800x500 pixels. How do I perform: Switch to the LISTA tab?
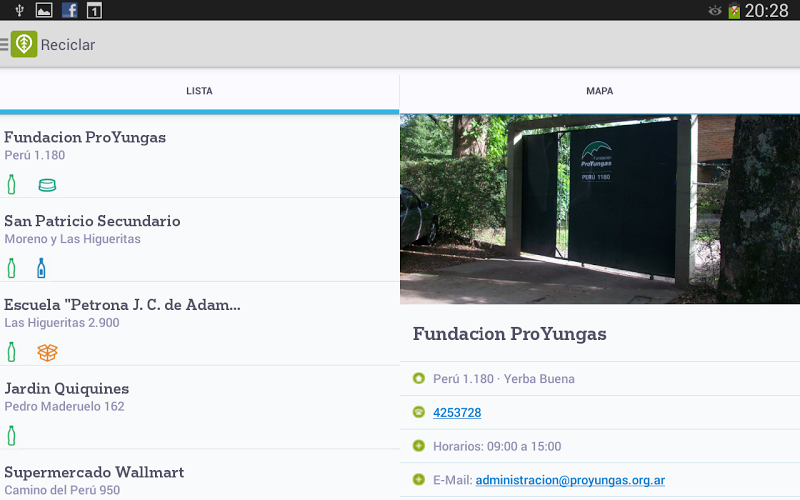tap(199, 91)
